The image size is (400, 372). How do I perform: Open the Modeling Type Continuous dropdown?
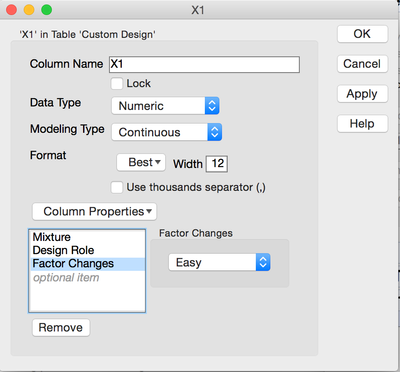166,132
